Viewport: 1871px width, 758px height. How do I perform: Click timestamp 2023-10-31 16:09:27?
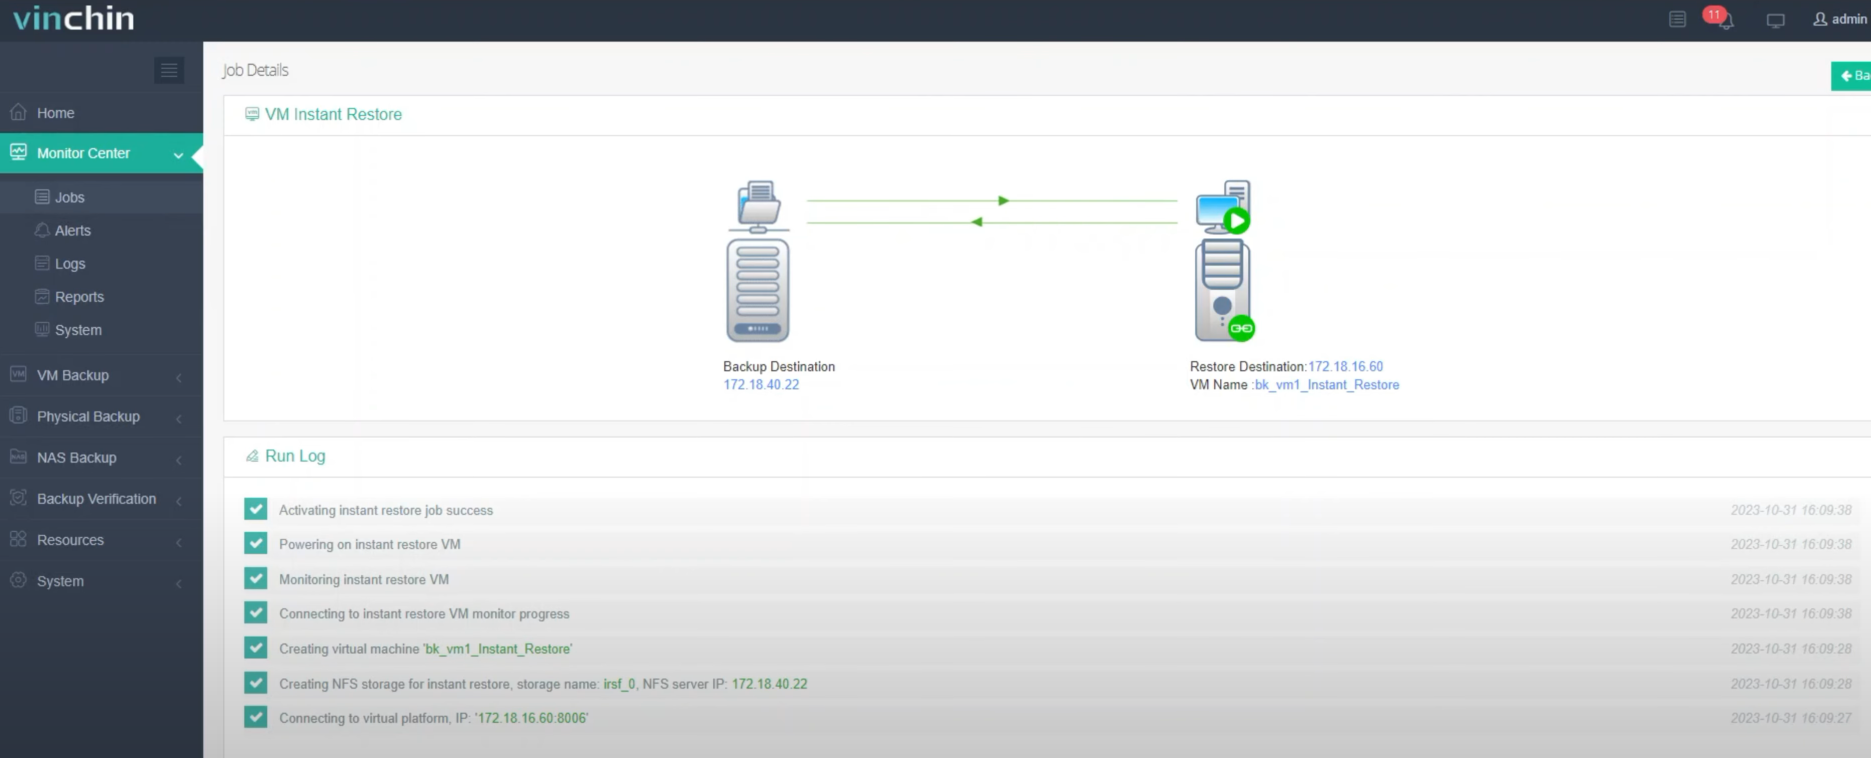(1791, 718)
